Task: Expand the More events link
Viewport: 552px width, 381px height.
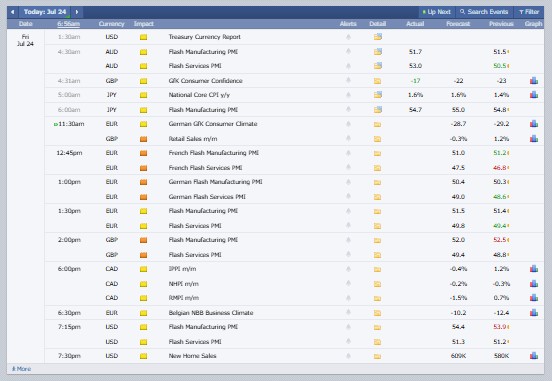Action: pyautogui.click(x=21, y=369)
